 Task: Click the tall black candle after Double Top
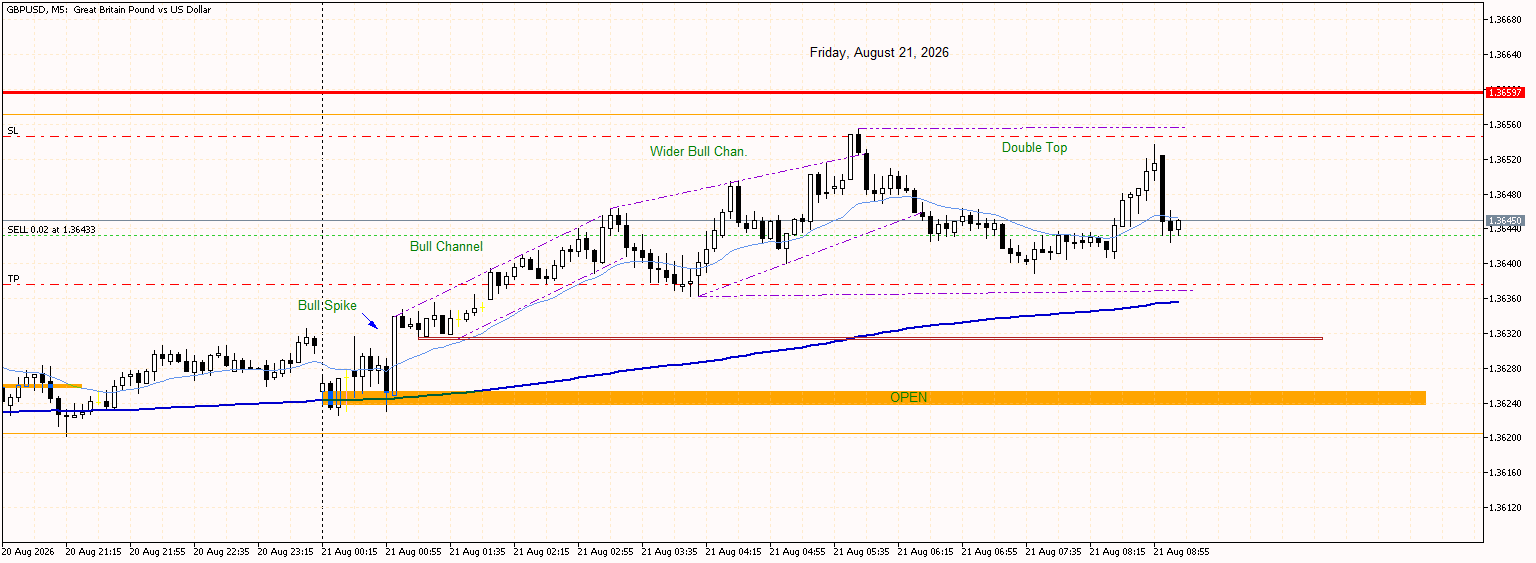point(1163,188)
